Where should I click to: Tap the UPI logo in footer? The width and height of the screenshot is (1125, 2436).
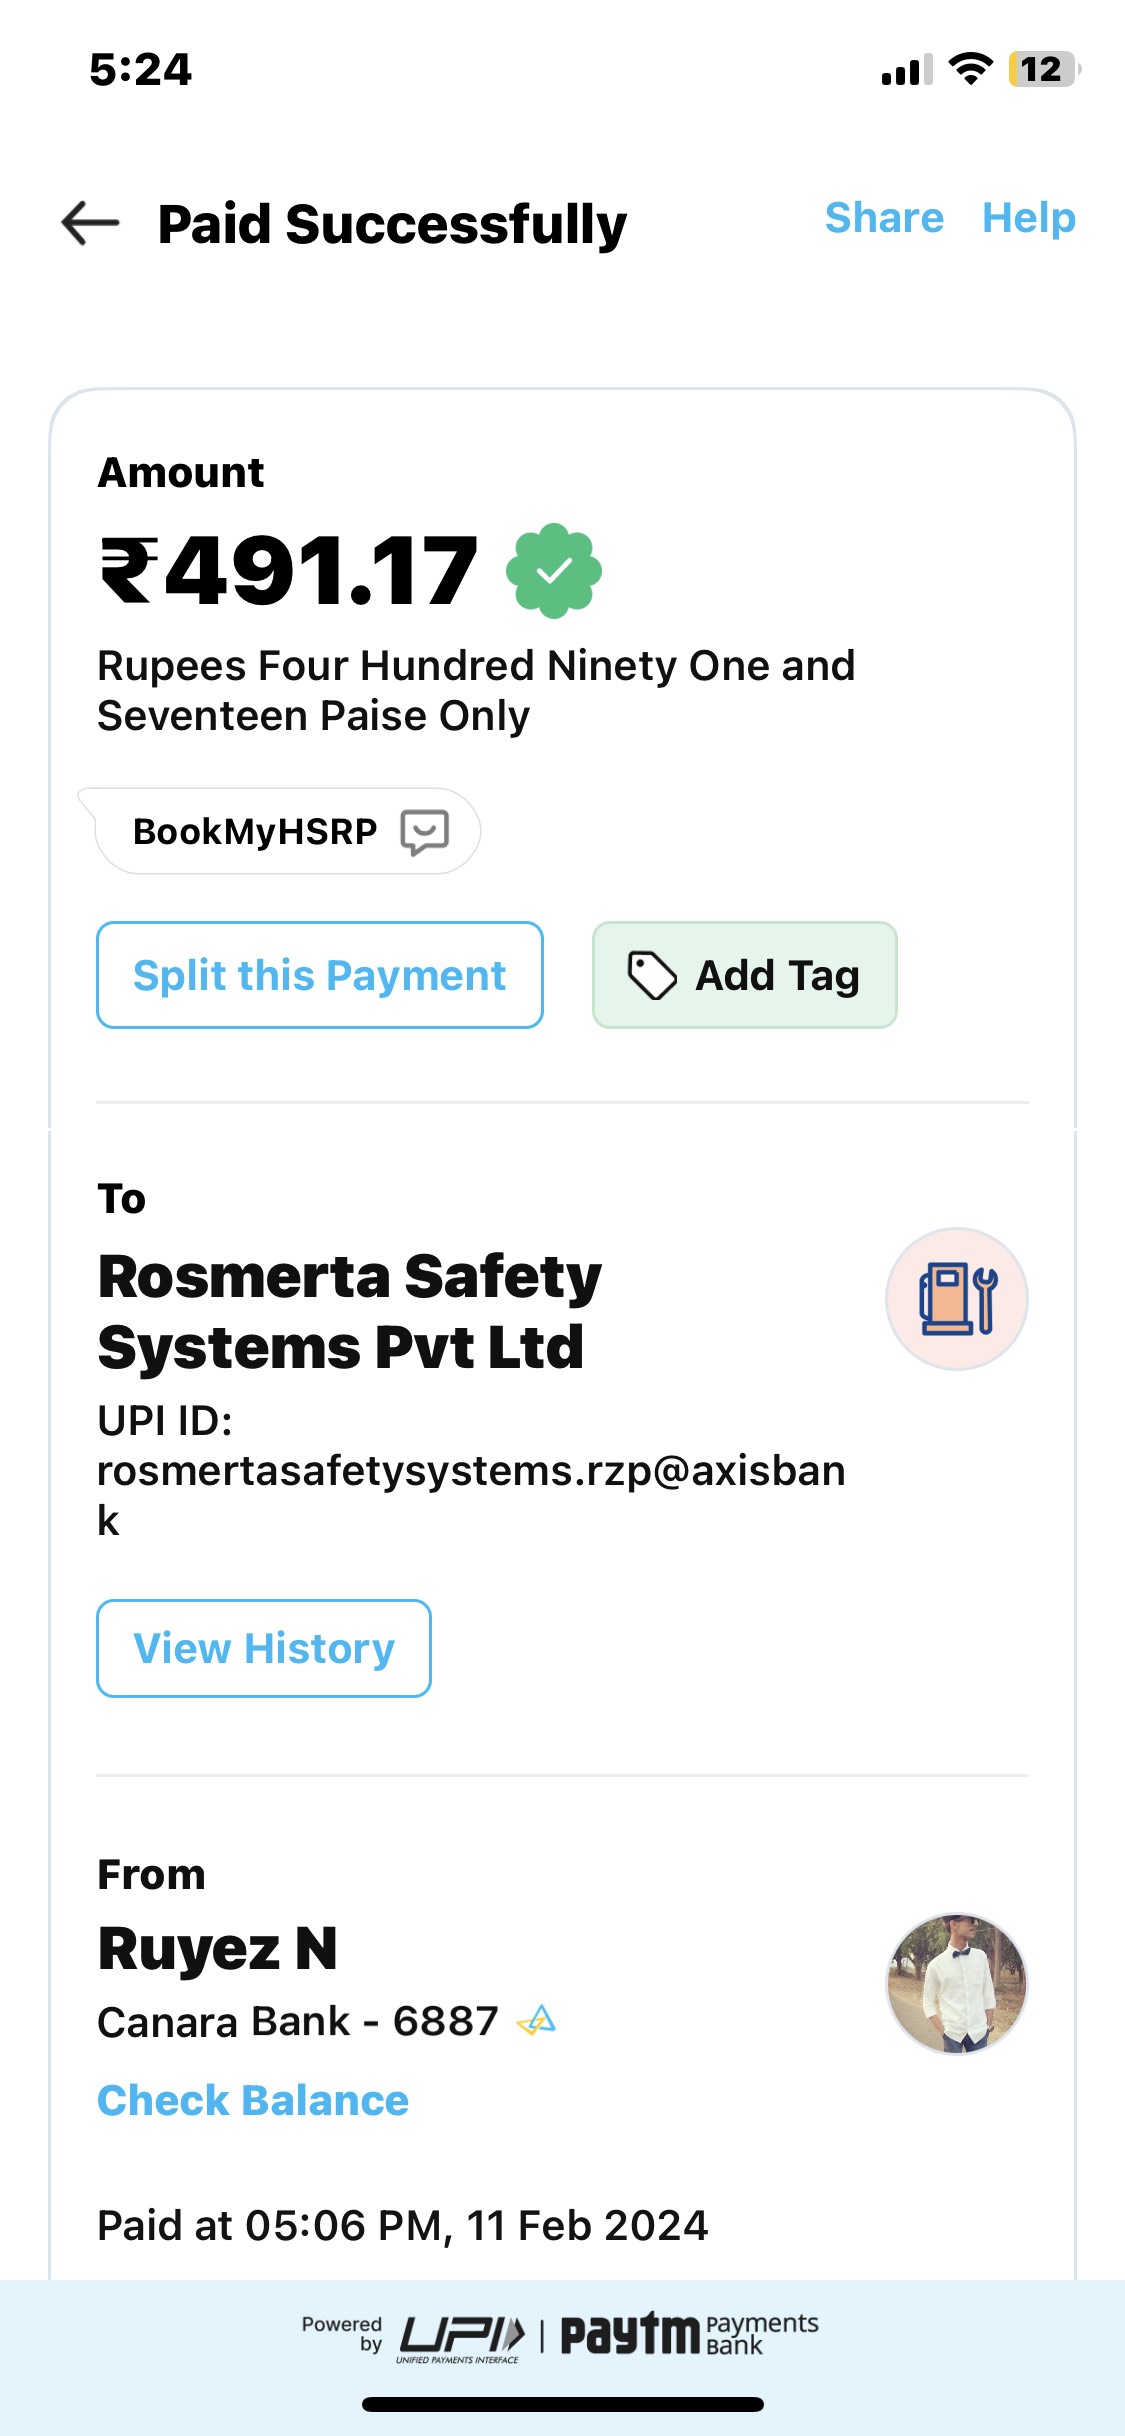461,2337
